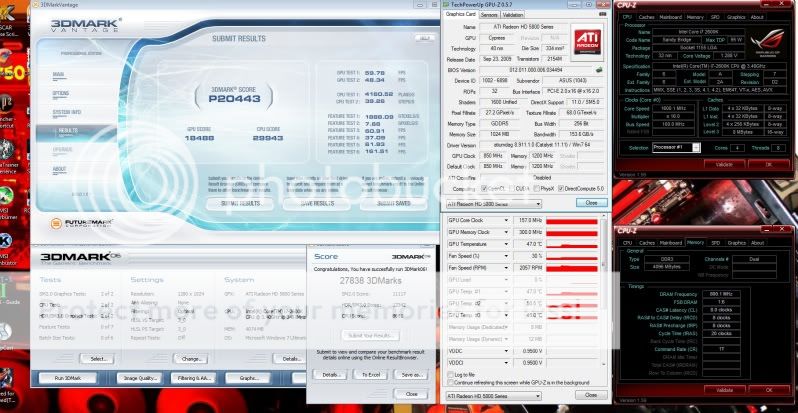798x413 pixels.
Task: Click the Change button under Settings
Action: [x=190, y=359]
